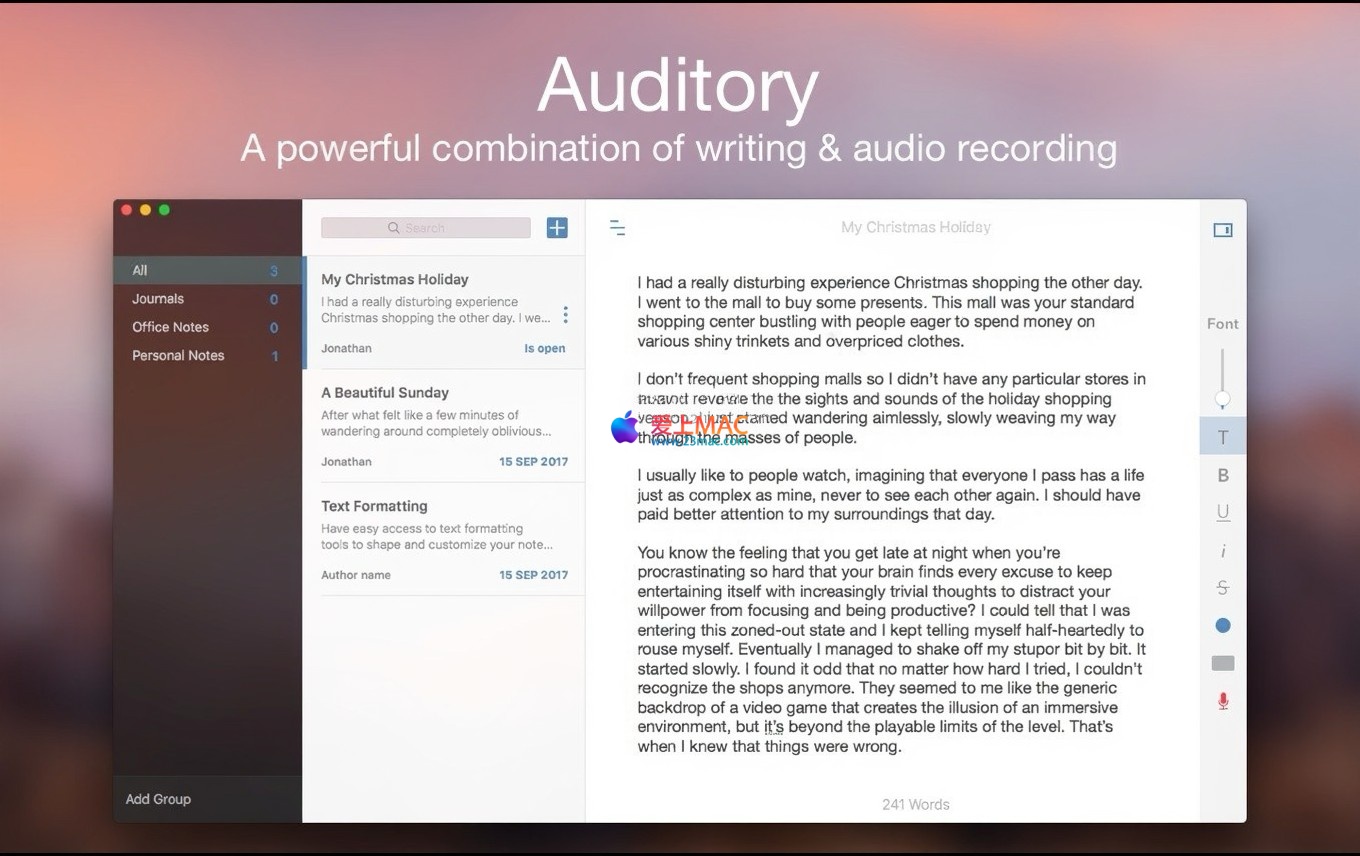
Task: Open the blue circle text color picker
Action: click(1222, 625)
